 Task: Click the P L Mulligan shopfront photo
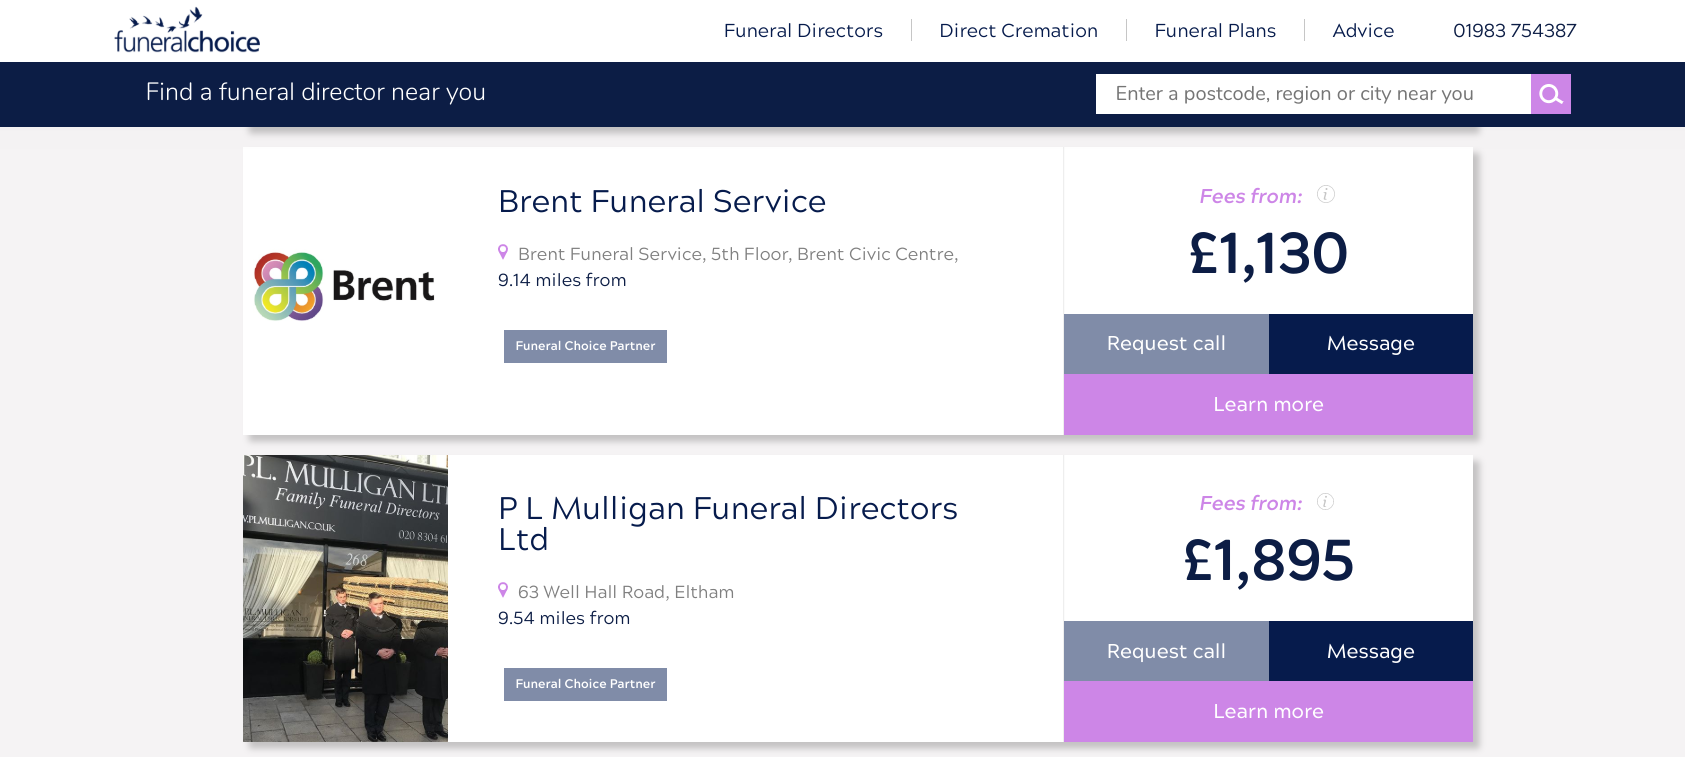(345, 598)
